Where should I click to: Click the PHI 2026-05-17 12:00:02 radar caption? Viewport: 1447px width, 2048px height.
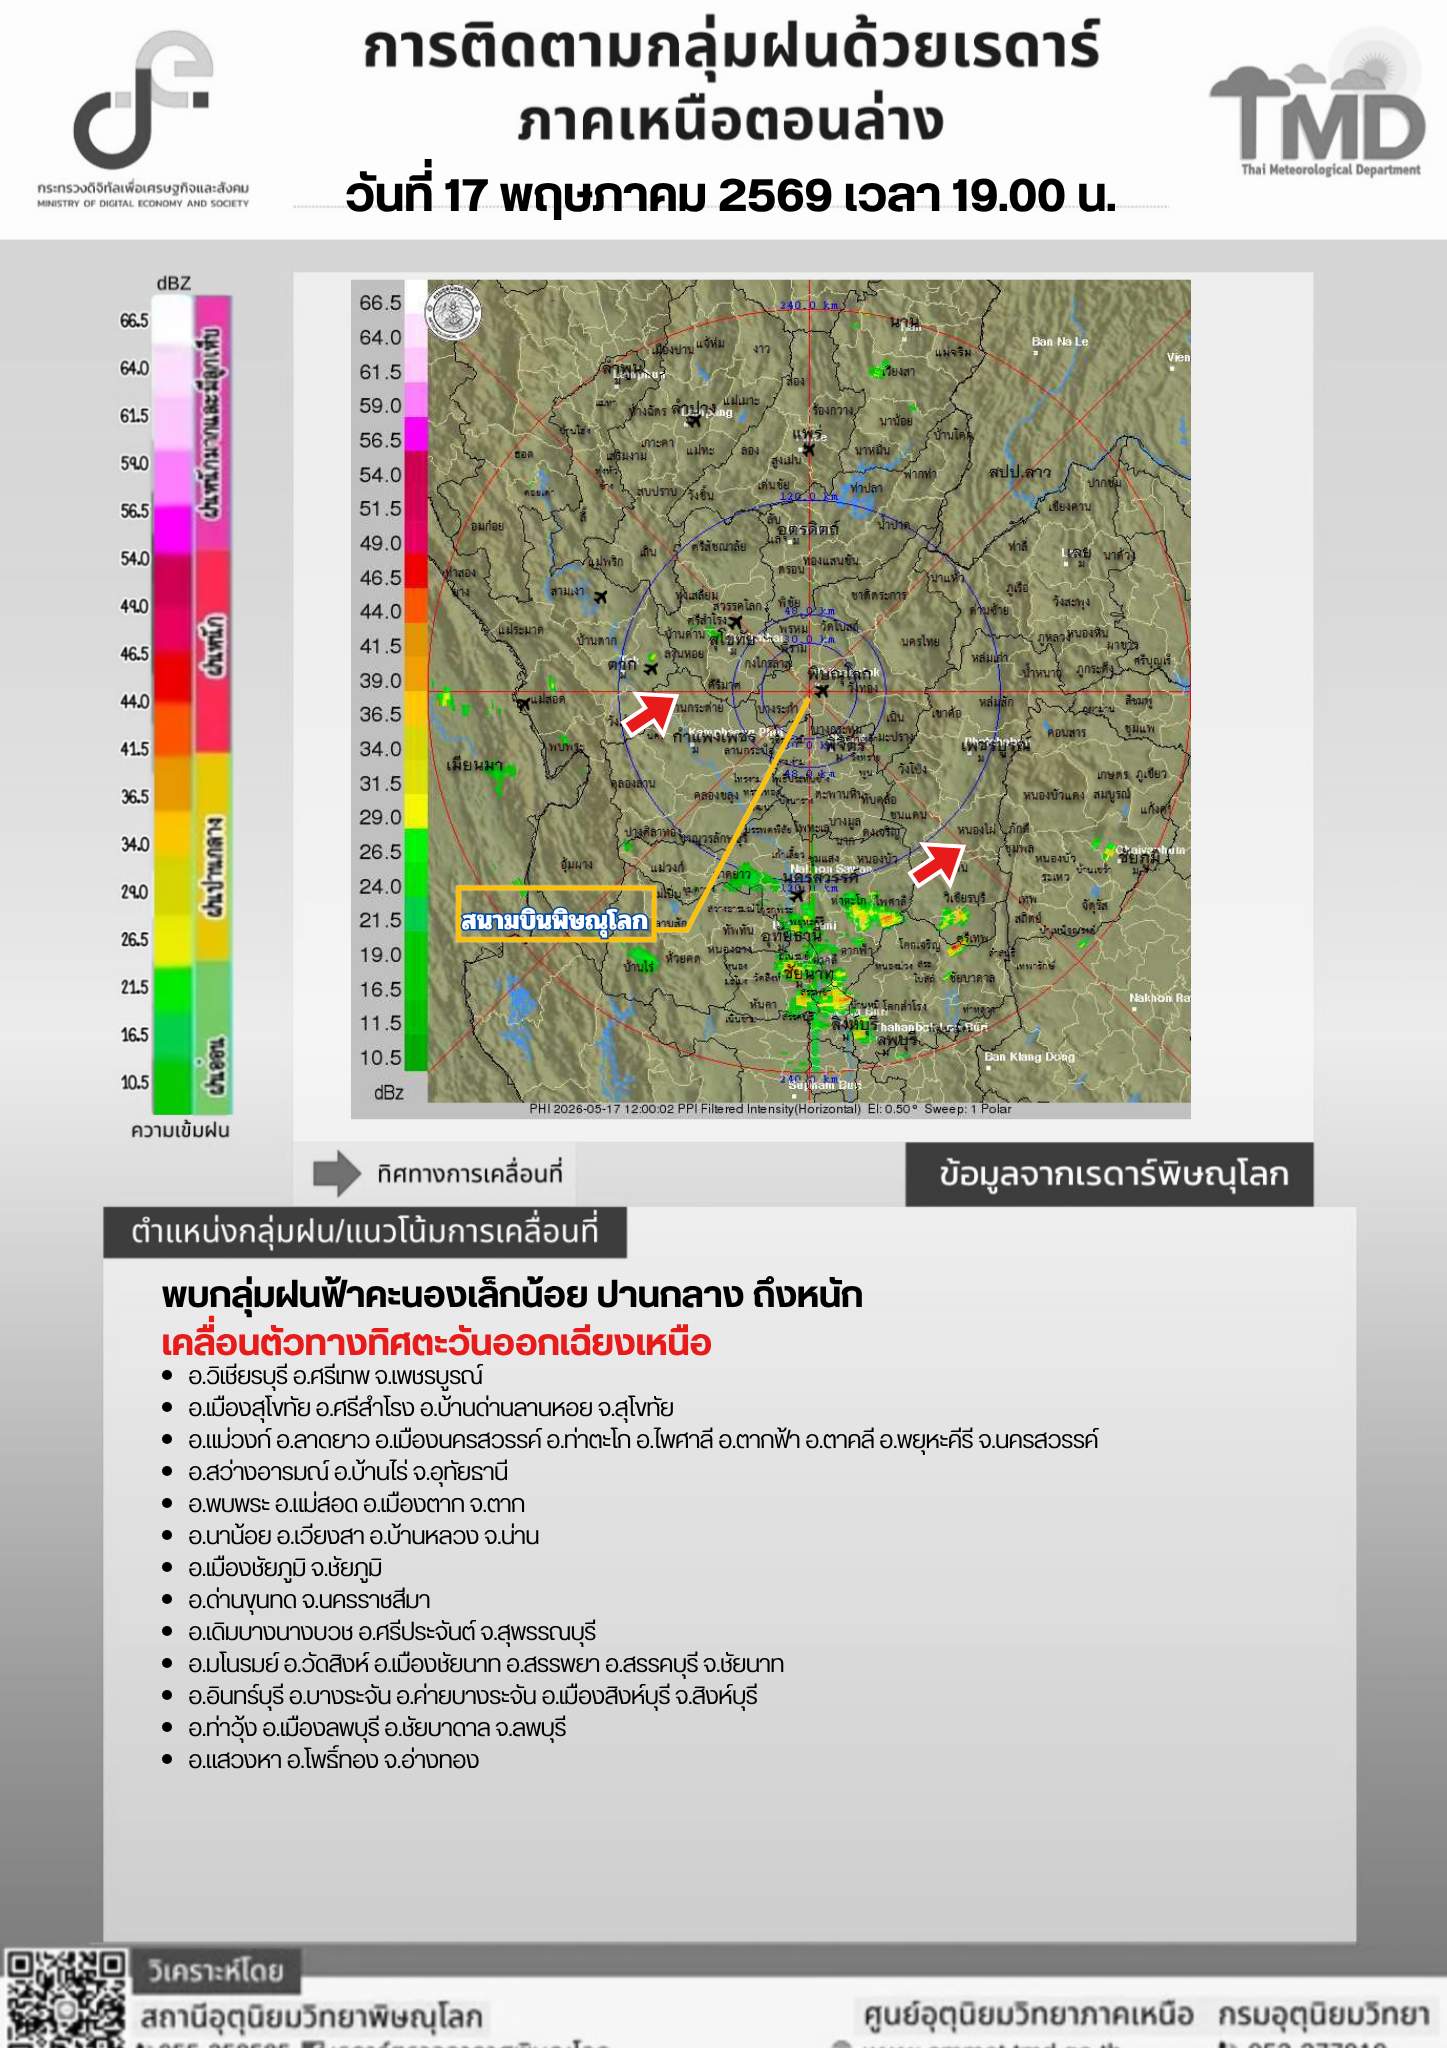coord(770,1109)
